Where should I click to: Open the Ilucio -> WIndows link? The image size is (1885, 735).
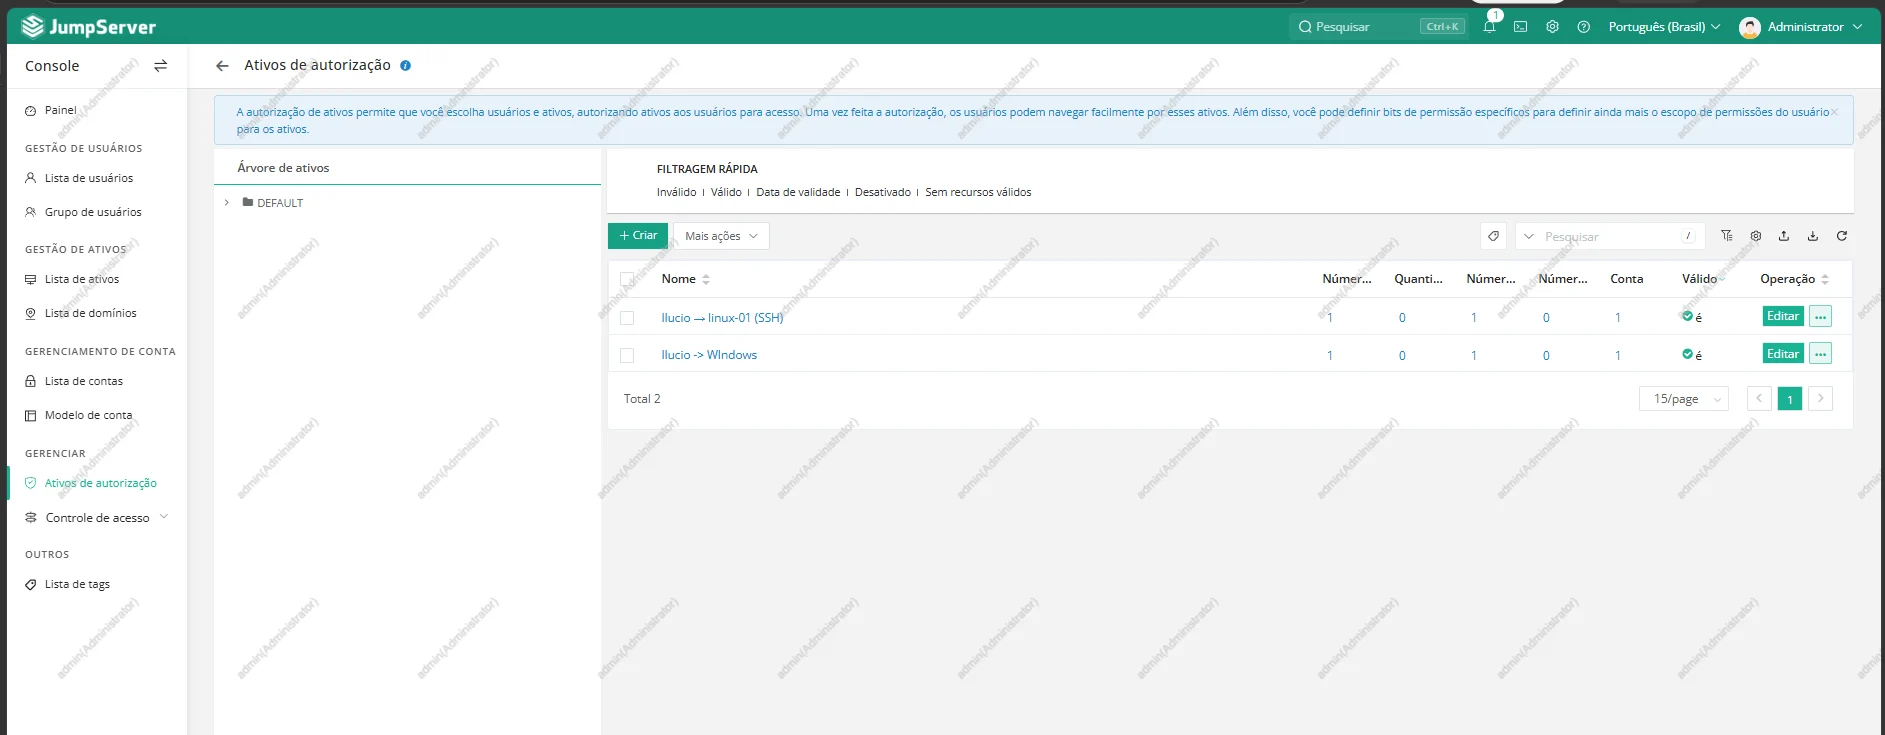pos(709,355)
